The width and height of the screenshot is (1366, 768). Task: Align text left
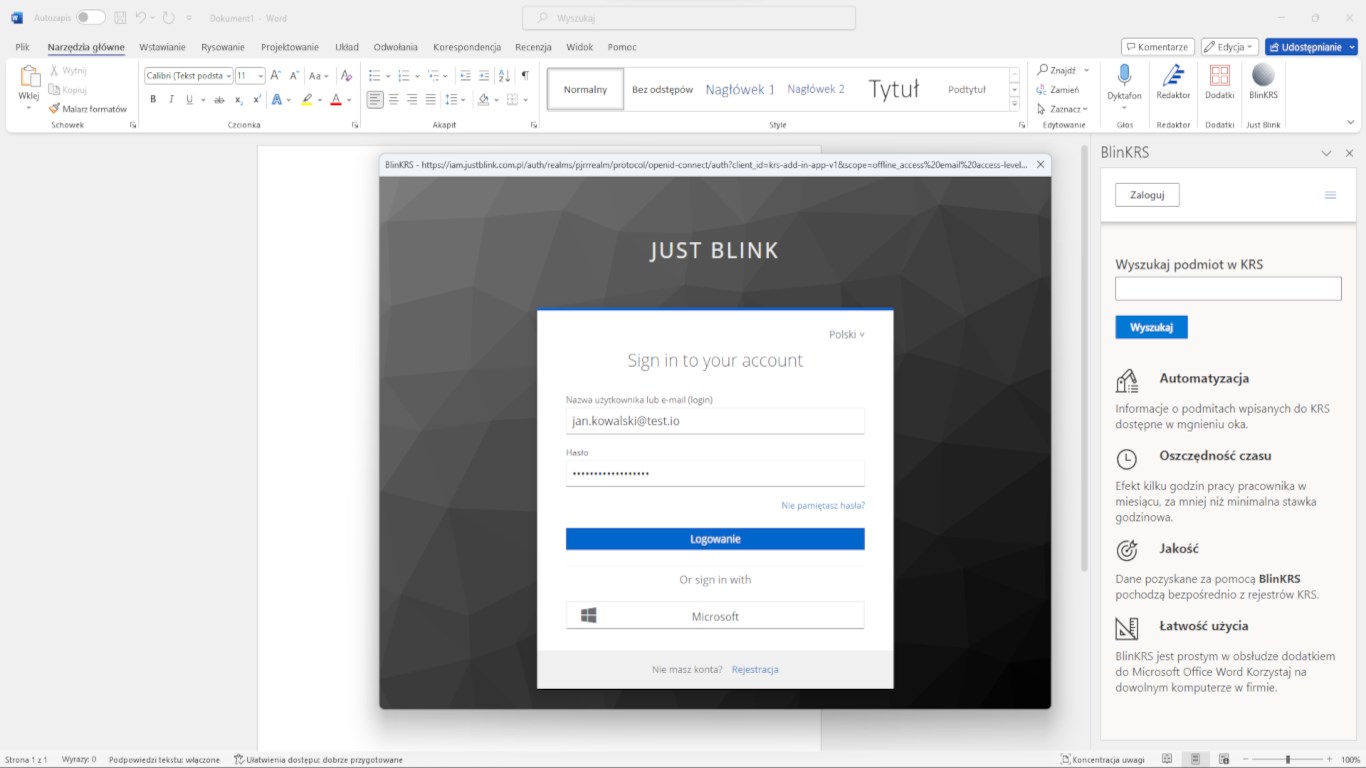[374, 99]
